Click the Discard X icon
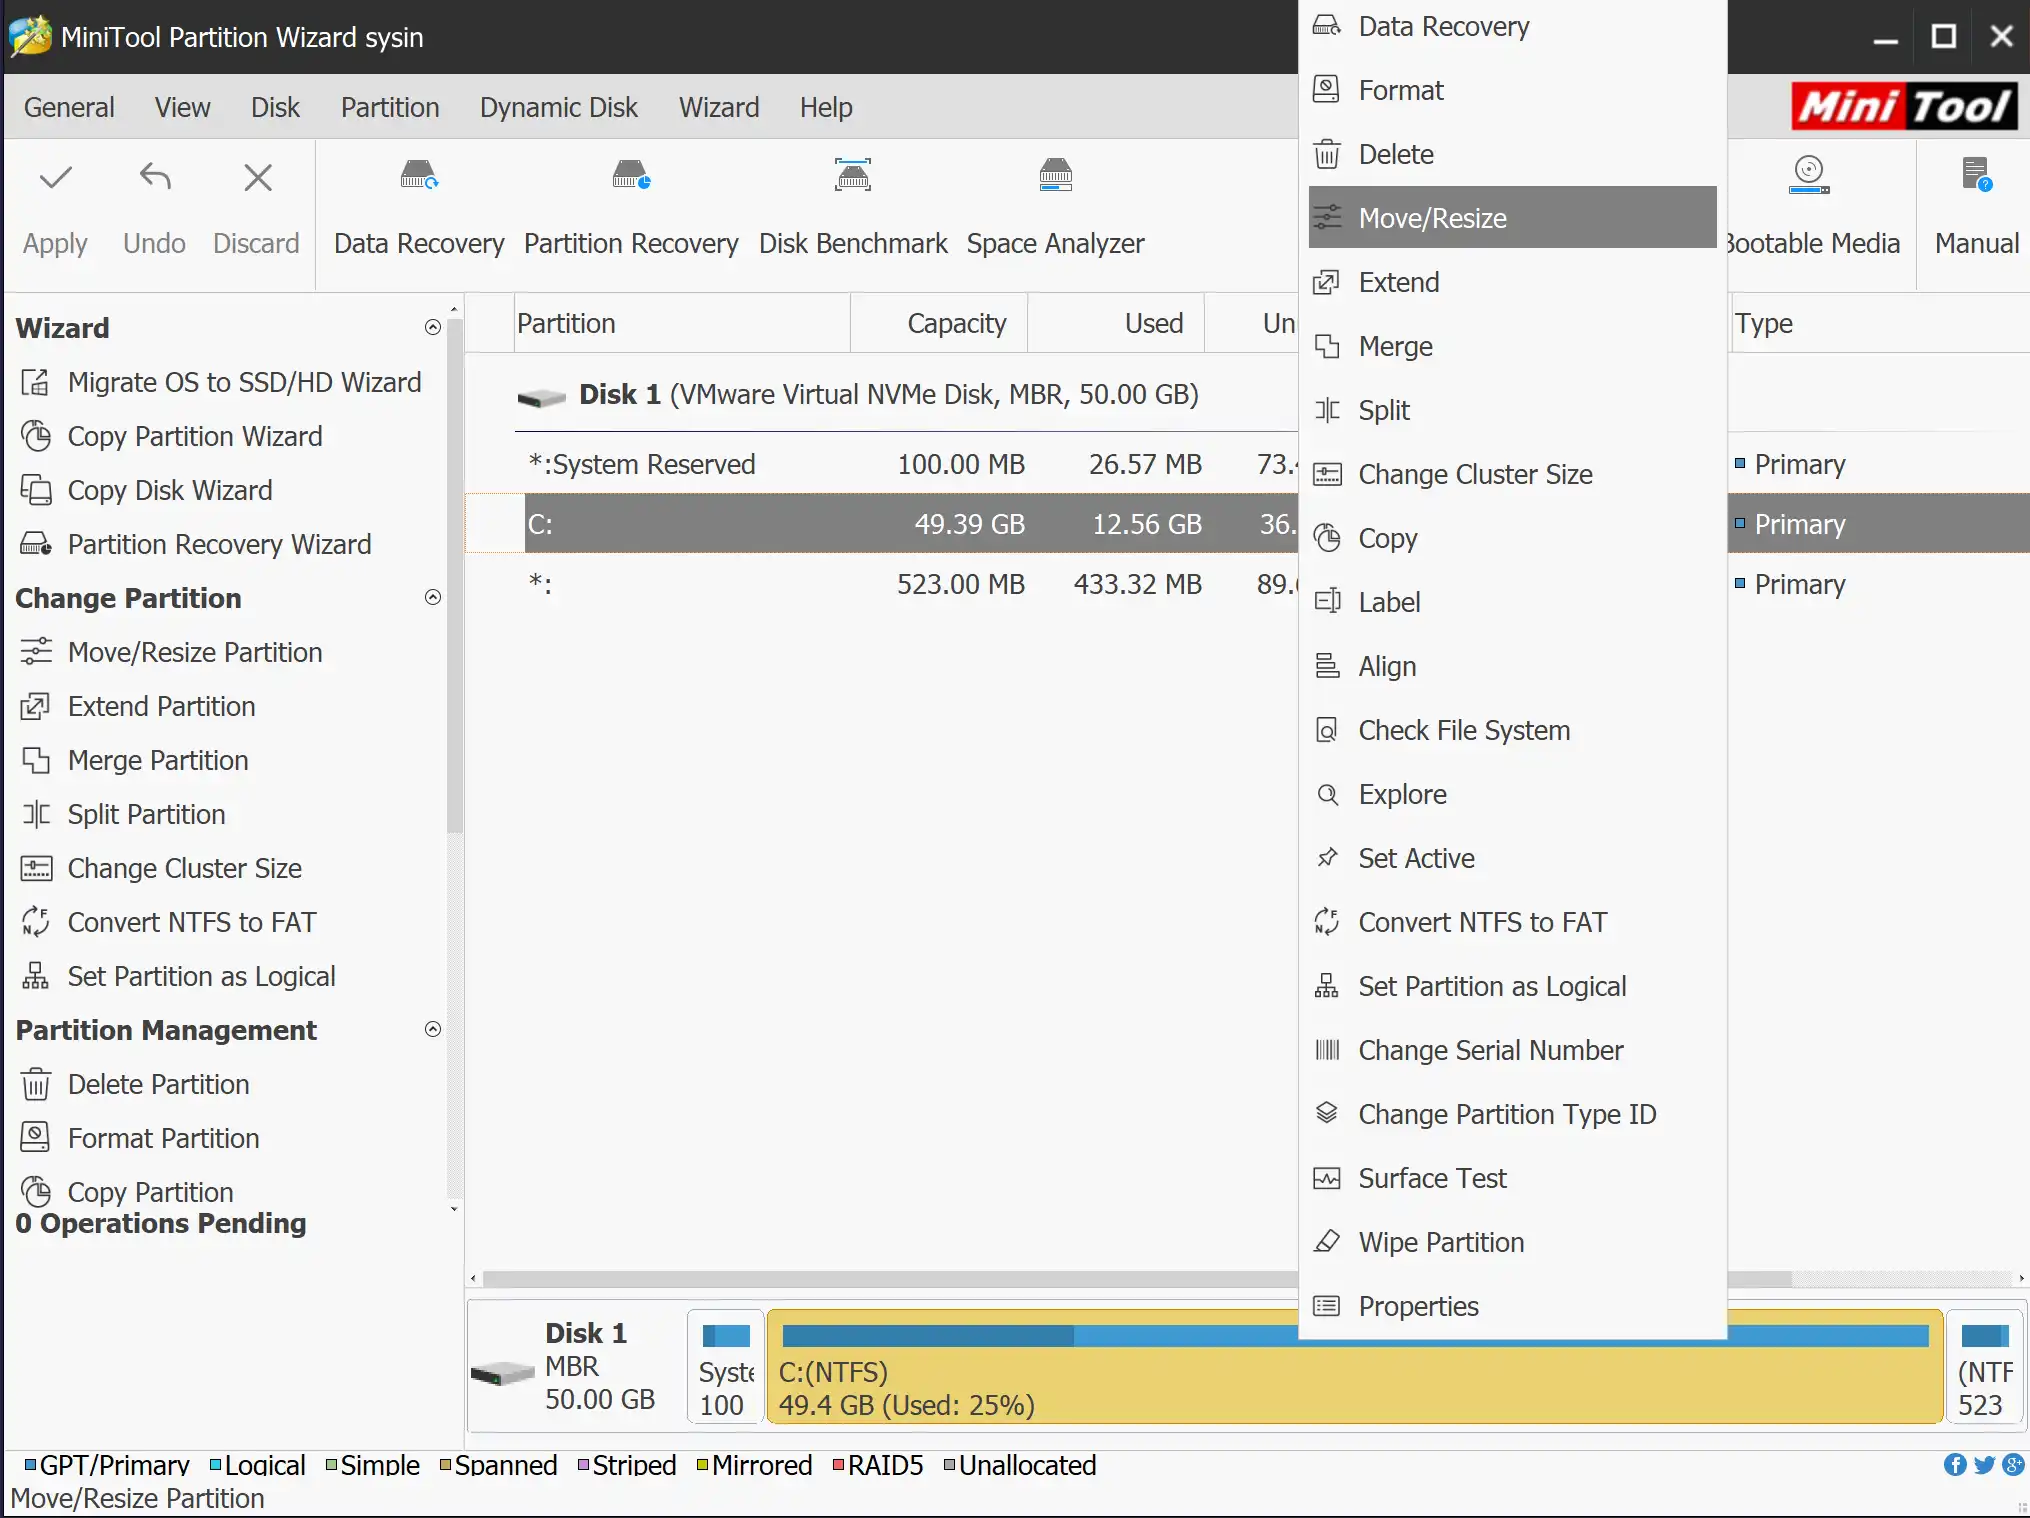2030x1518 pixels. pyautogui.click(x=258, y=177)
